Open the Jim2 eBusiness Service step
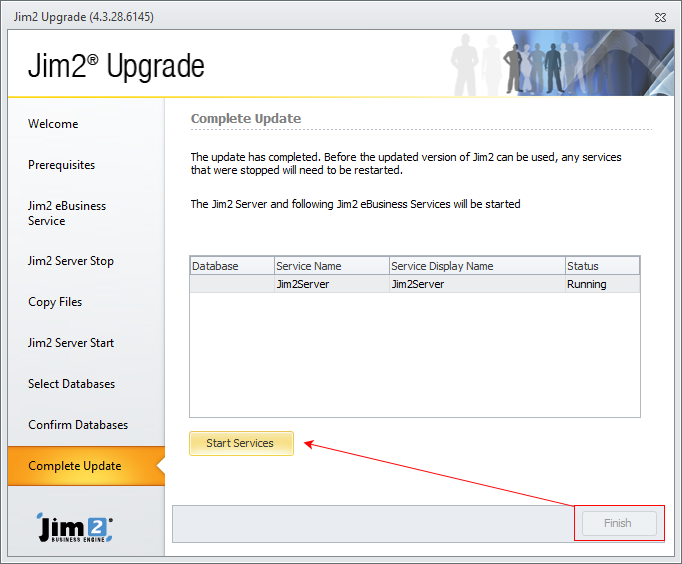 tap(67, 213)
